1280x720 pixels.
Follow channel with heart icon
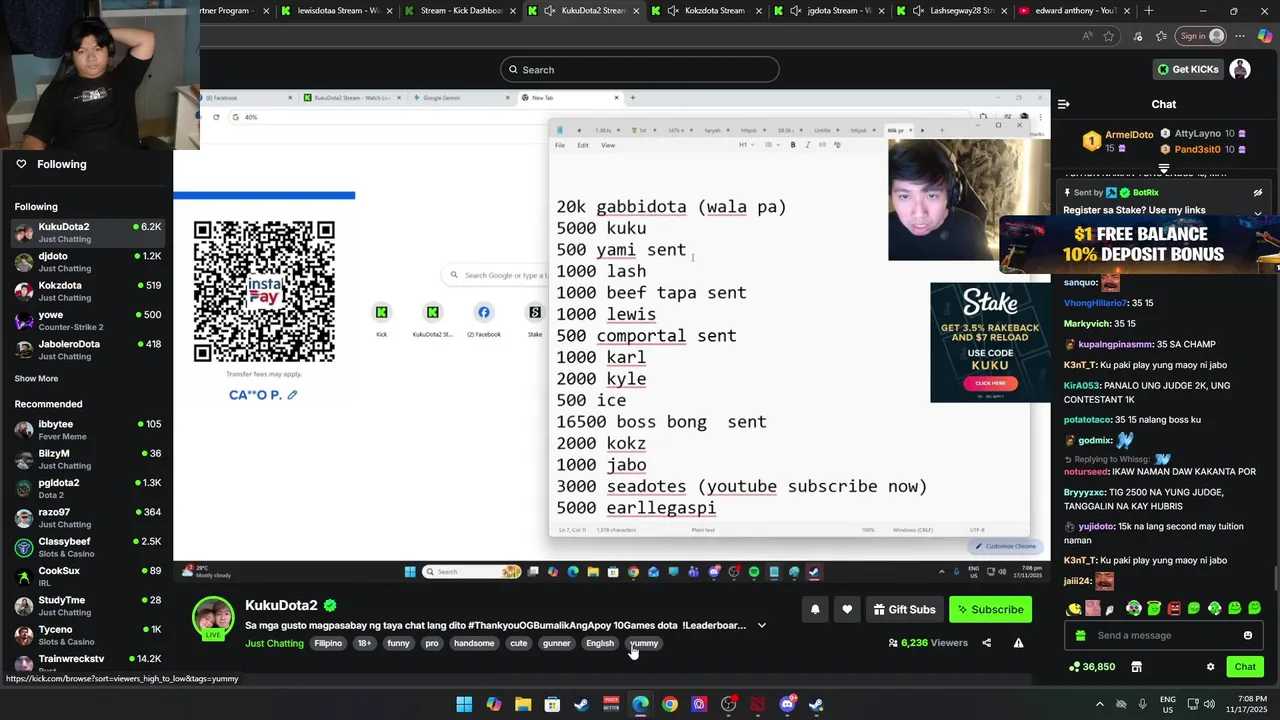click(847, 609)
